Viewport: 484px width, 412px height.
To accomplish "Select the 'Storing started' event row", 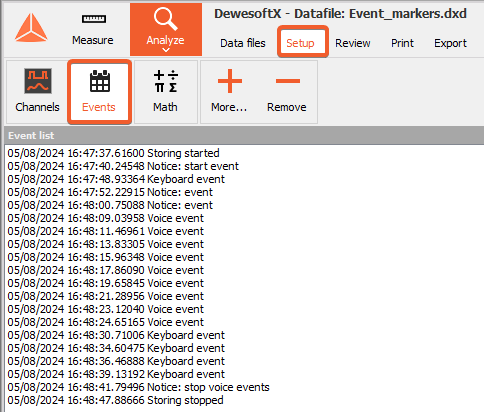I will [113, 153].
